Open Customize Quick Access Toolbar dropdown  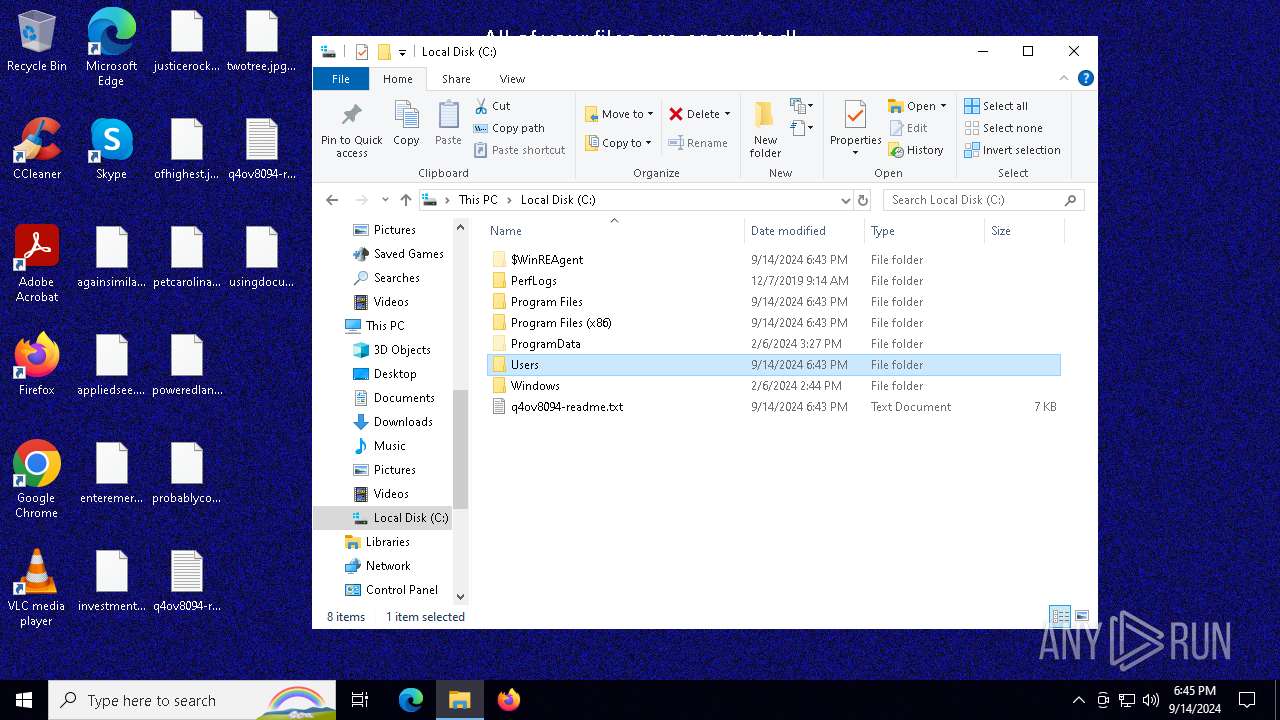[402, 52]
